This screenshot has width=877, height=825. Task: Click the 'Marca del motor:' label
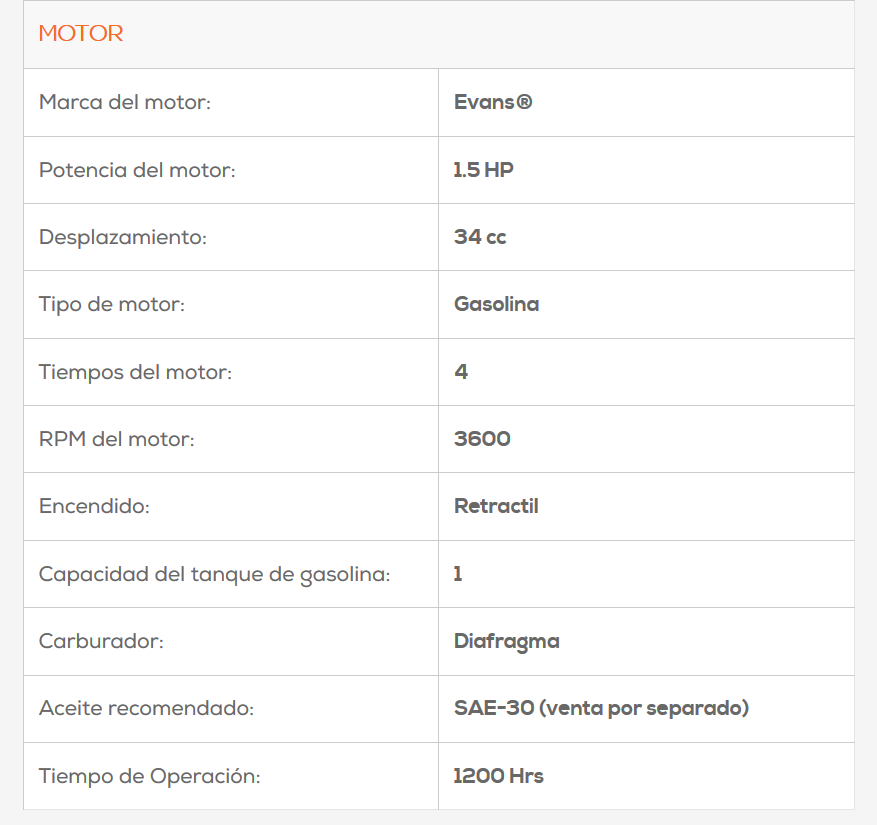pos(125,102)
